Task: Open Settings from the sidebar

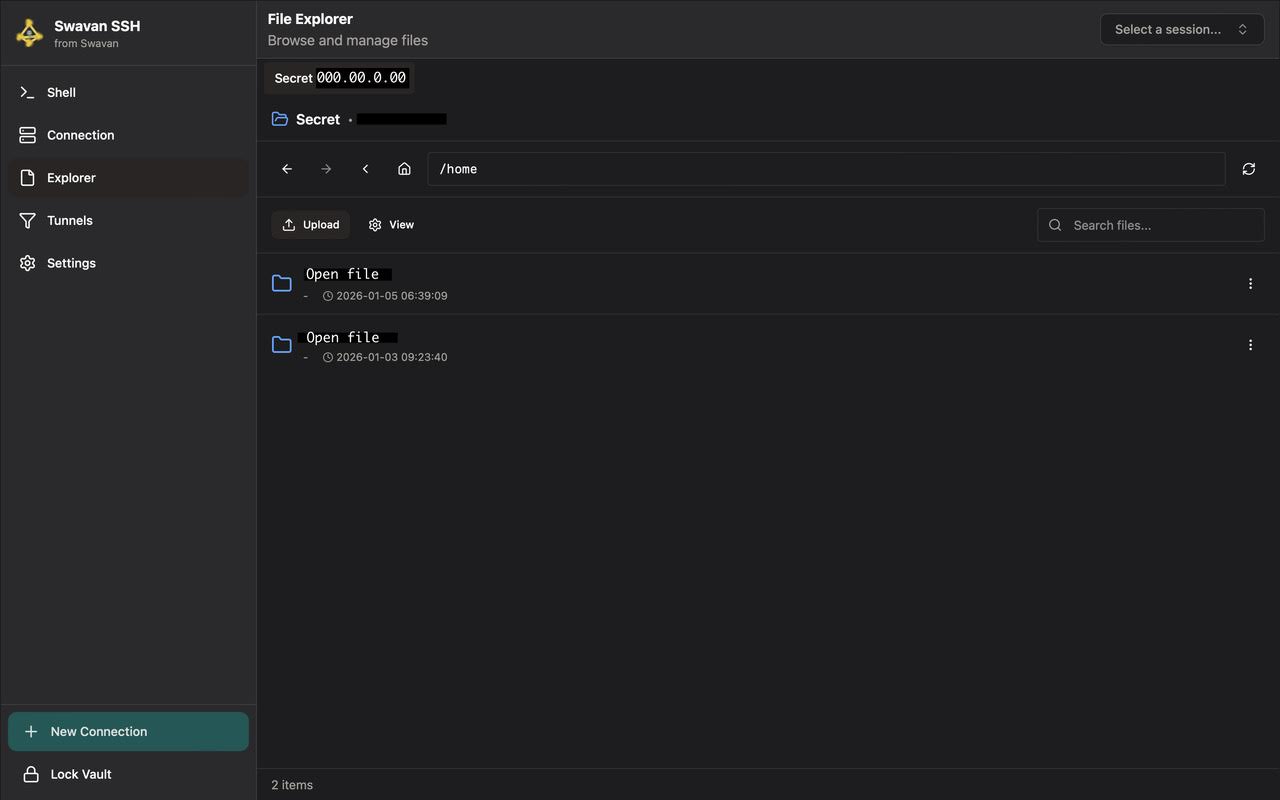Action: 71,262
